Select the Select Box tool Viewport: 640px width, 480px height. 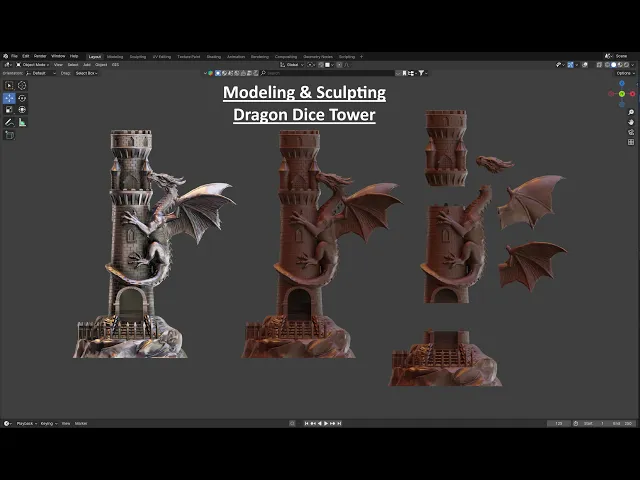[9, 85]
